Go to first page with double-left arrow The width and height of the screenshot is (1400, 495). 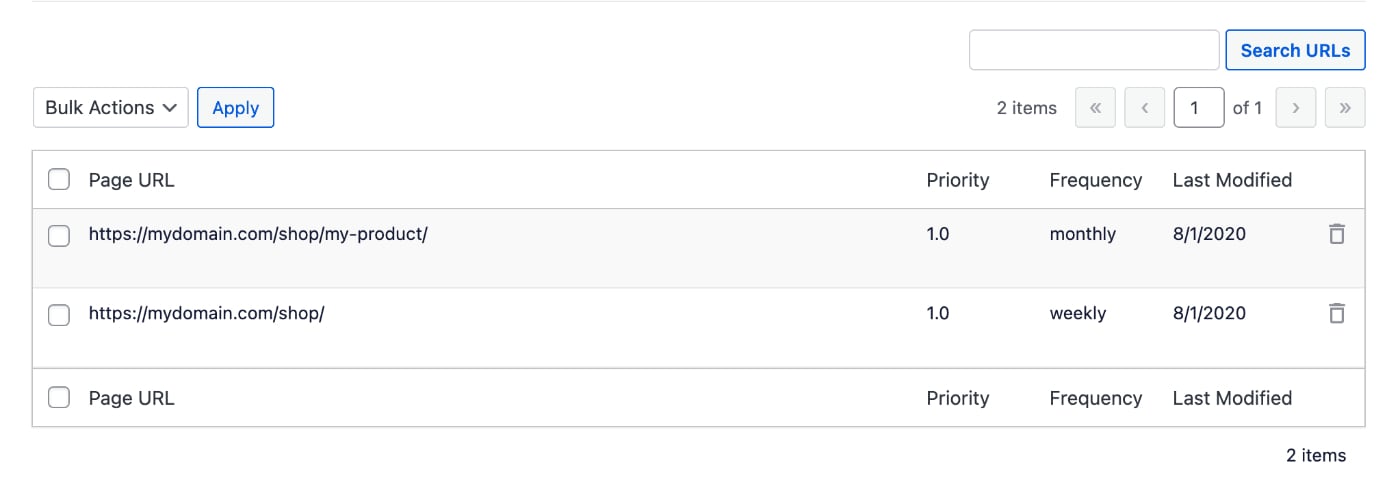click(x=1095, y=108)
